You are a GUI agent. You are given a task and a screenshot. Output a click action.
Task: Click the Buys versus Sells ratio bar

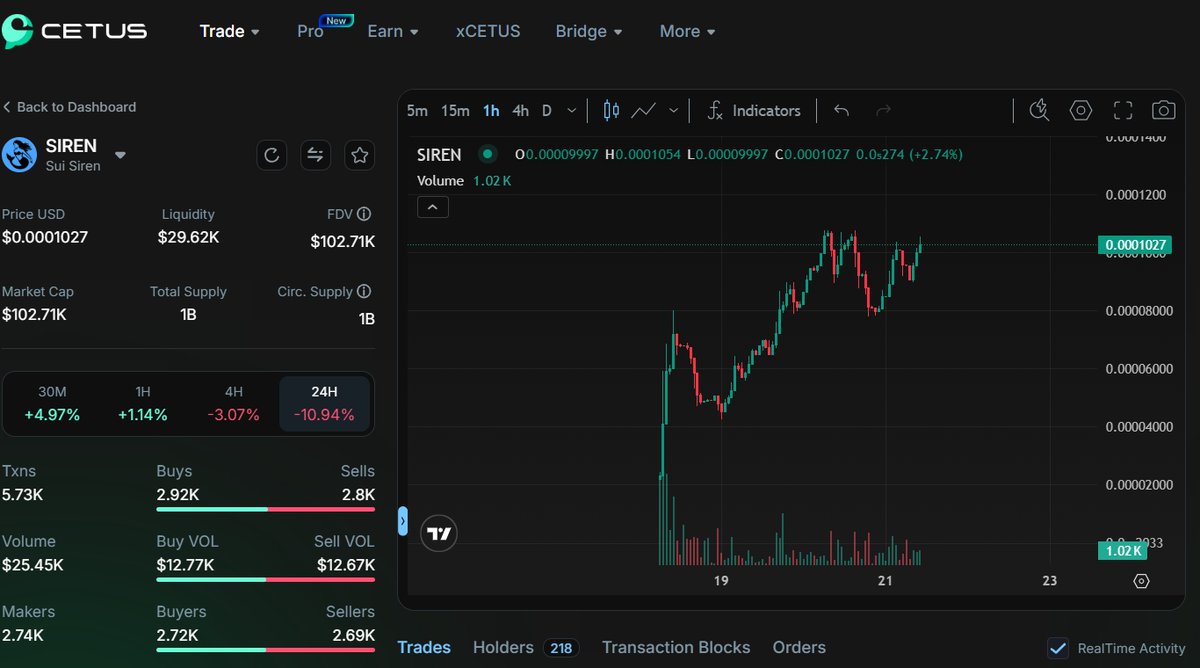pos(265,509)
